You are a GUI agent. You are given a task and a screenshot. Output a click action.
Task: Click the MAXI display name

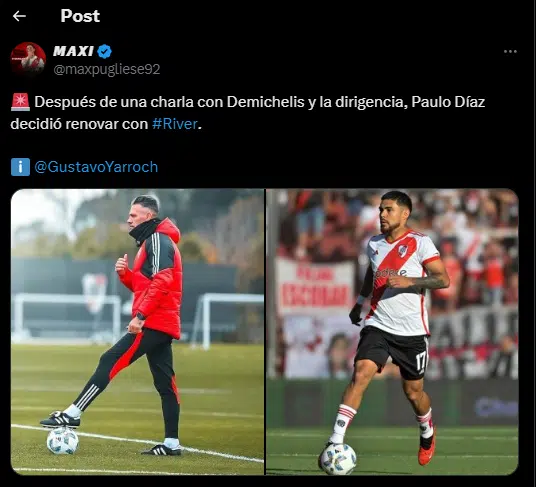point(73,51)
